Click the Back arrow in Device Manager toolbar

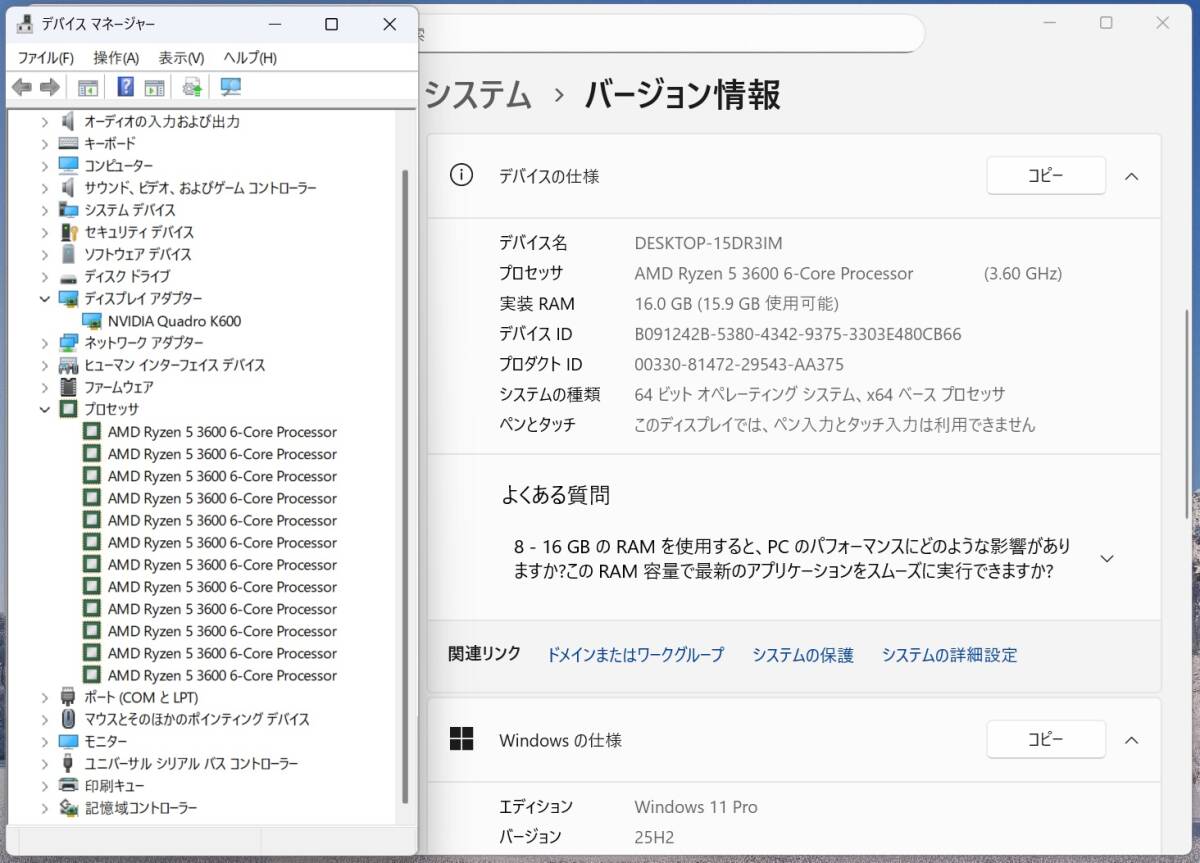click(x=22, y=88)
